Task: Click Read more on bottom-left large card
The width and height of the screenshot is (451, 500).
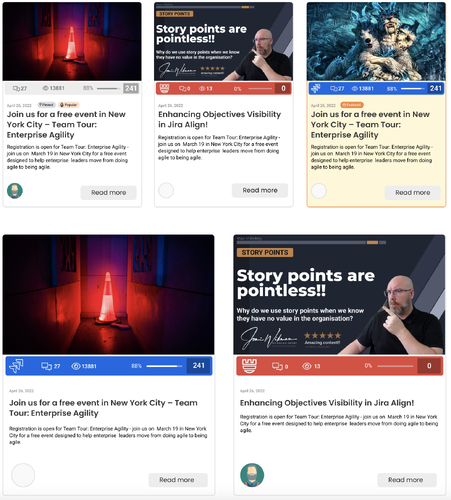Action: (x=177, y=480)
